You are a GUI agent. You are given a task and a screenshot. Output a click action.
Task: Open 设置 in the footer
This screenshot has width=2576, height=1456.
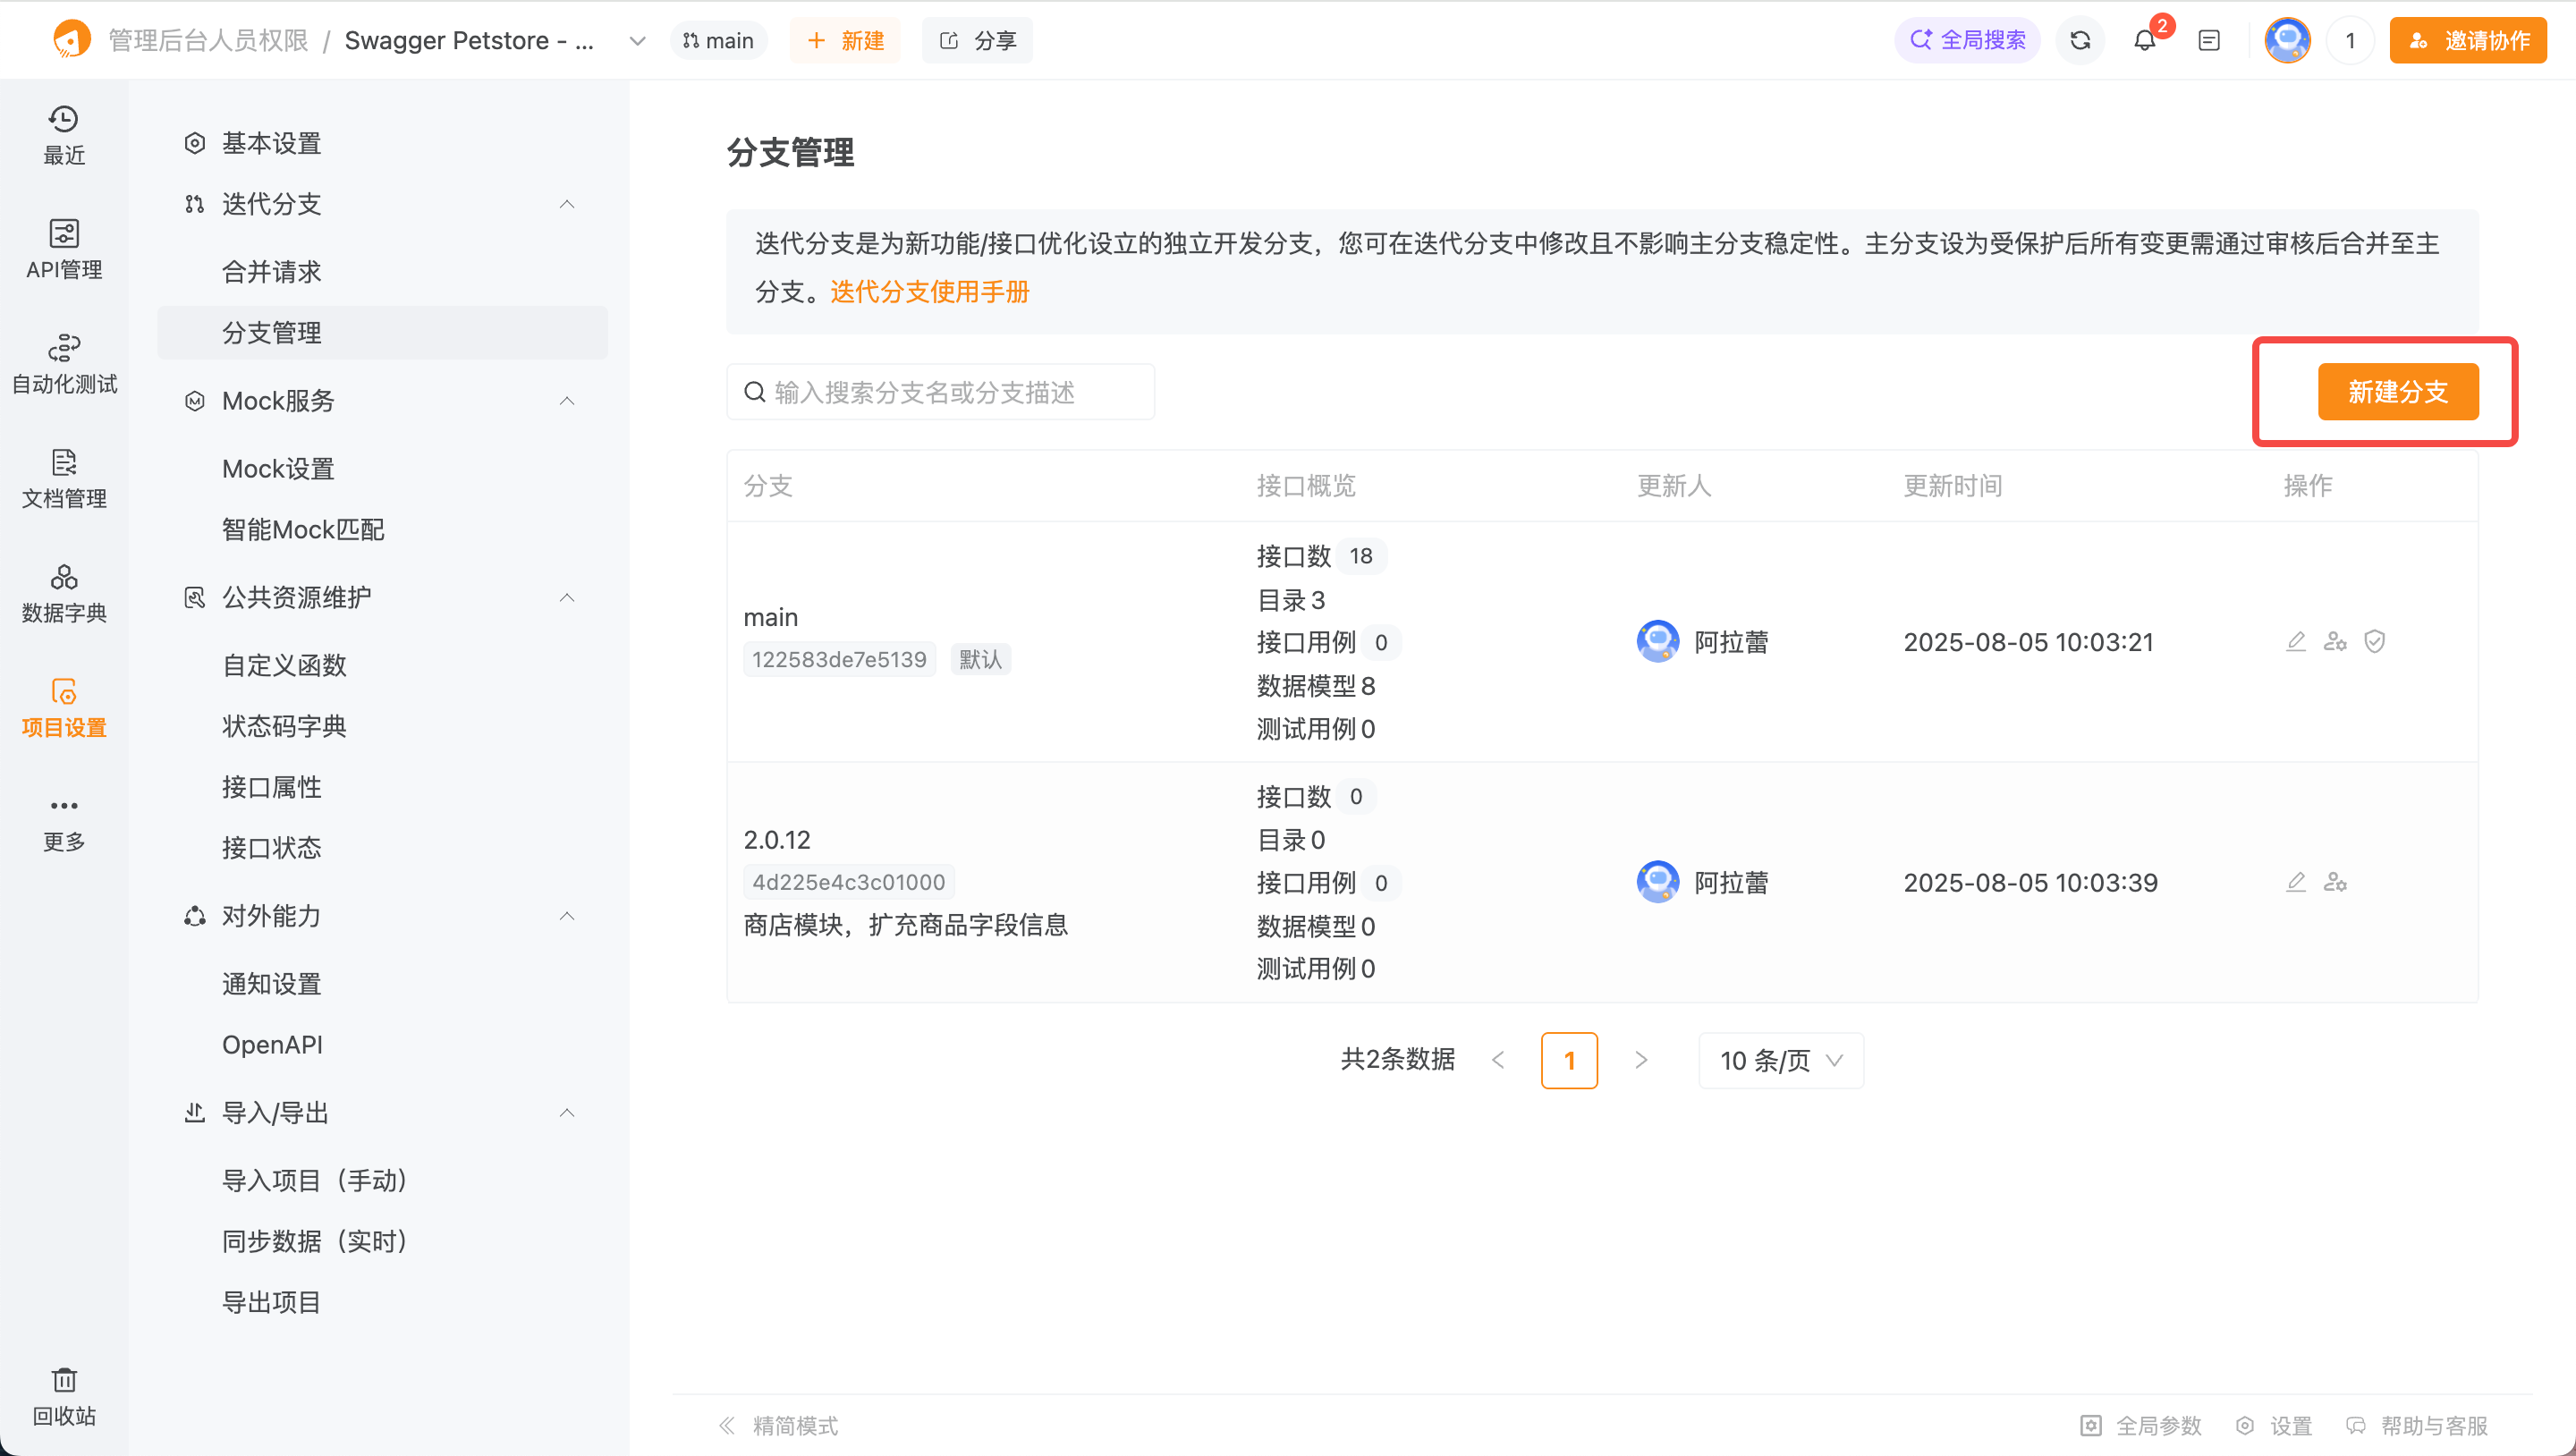click(x=2274, y=1425)
